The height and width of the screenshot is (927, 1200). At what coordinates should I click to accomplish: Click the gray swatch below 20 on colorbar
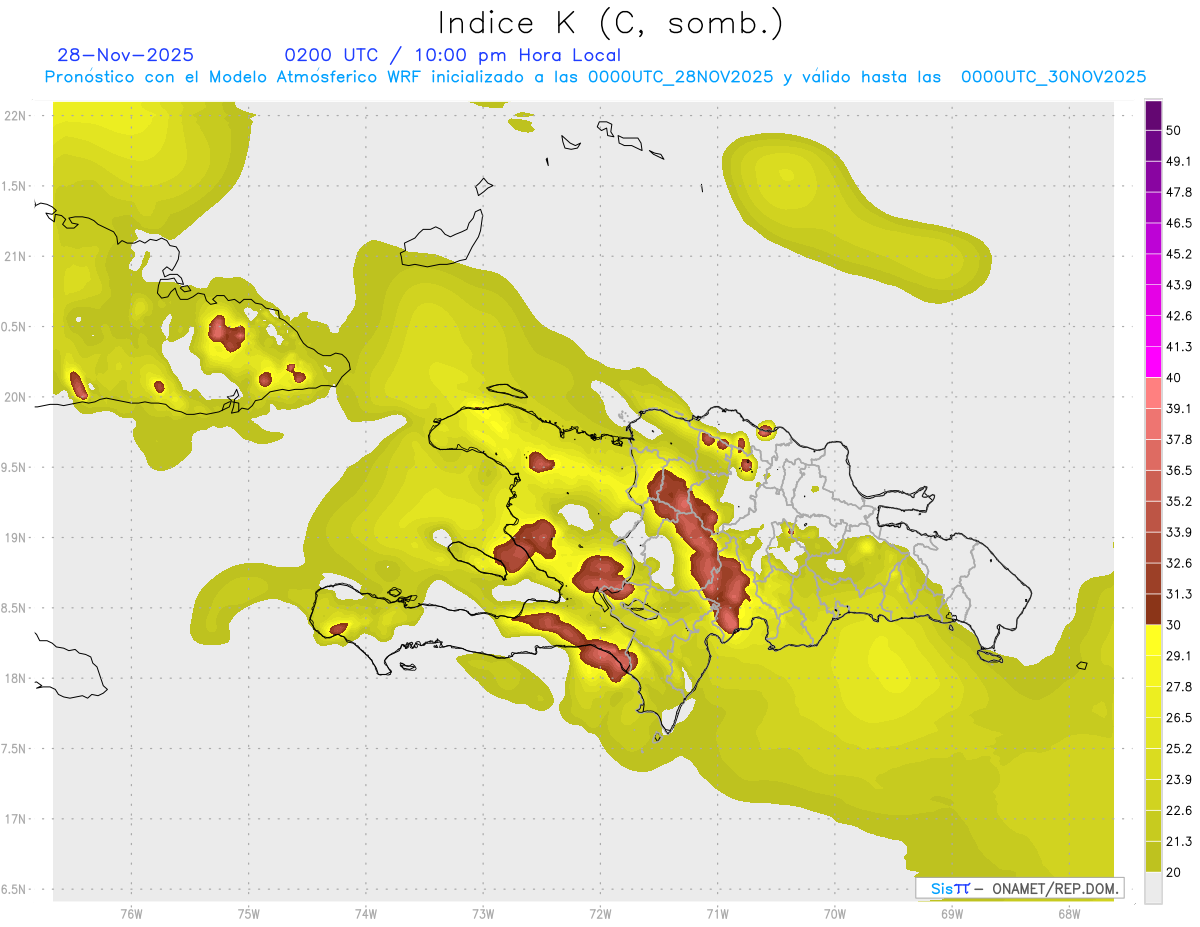pyautogui.click(x=1154, y=887)
